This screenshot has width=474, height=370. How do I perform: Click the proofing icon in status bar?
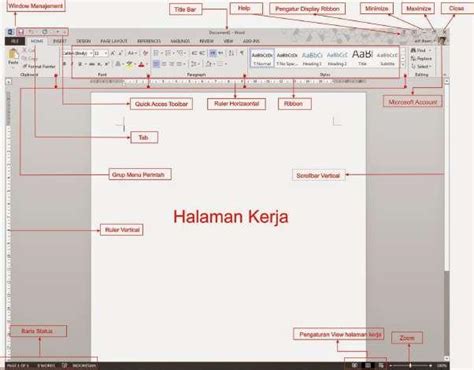[65, 366]
